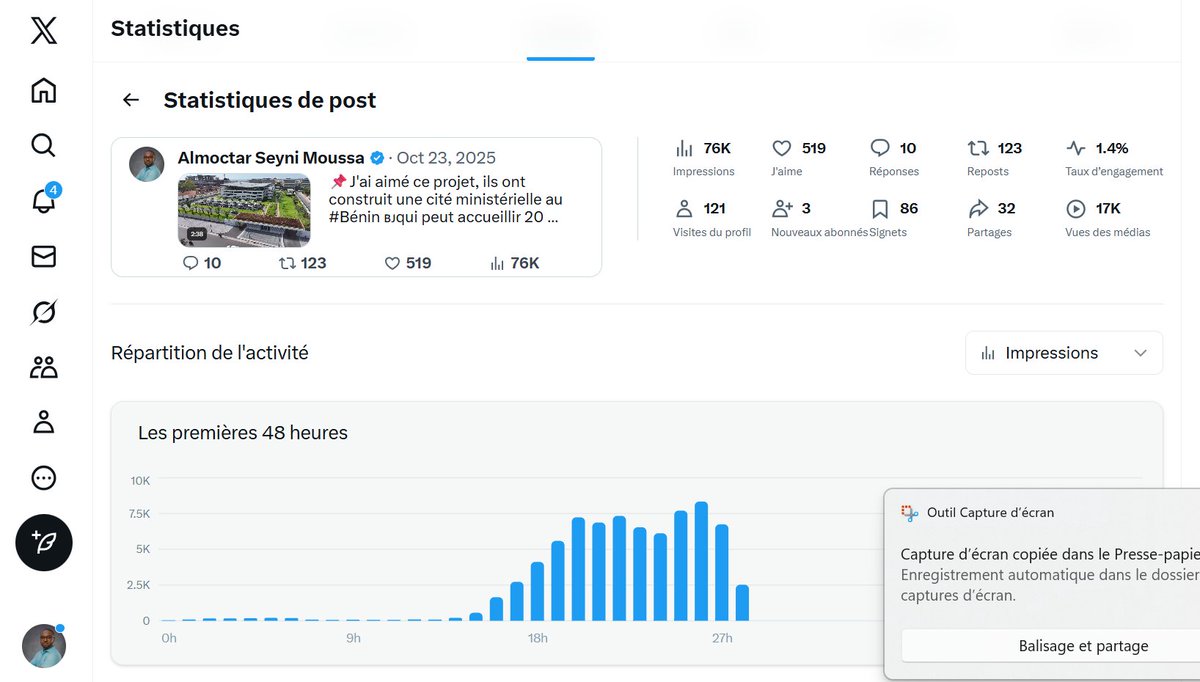Click the More options ellipsis icon

42,477
